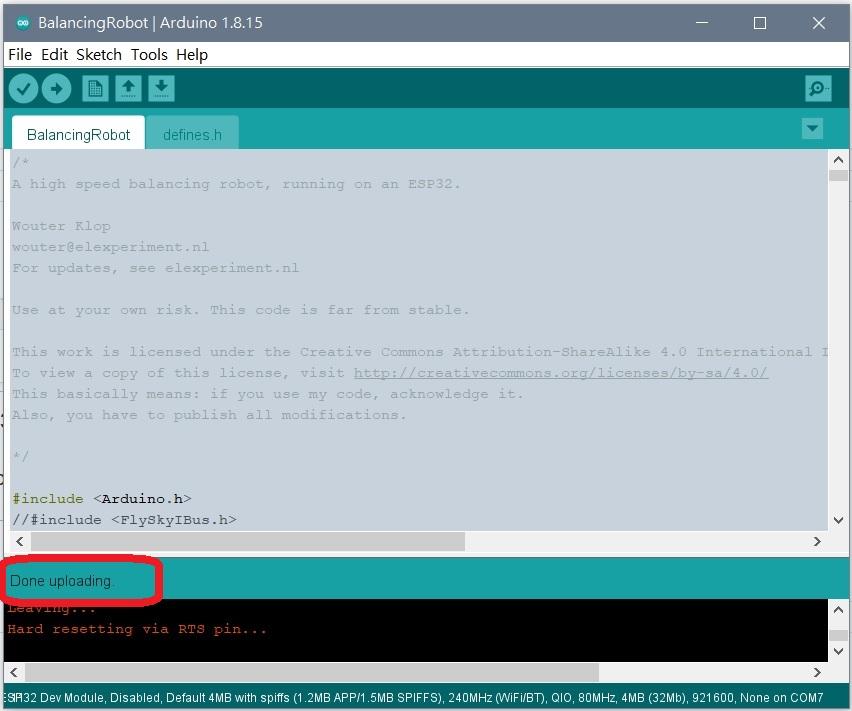Follow the creativecommons.org license link

(x=561, y=373)
